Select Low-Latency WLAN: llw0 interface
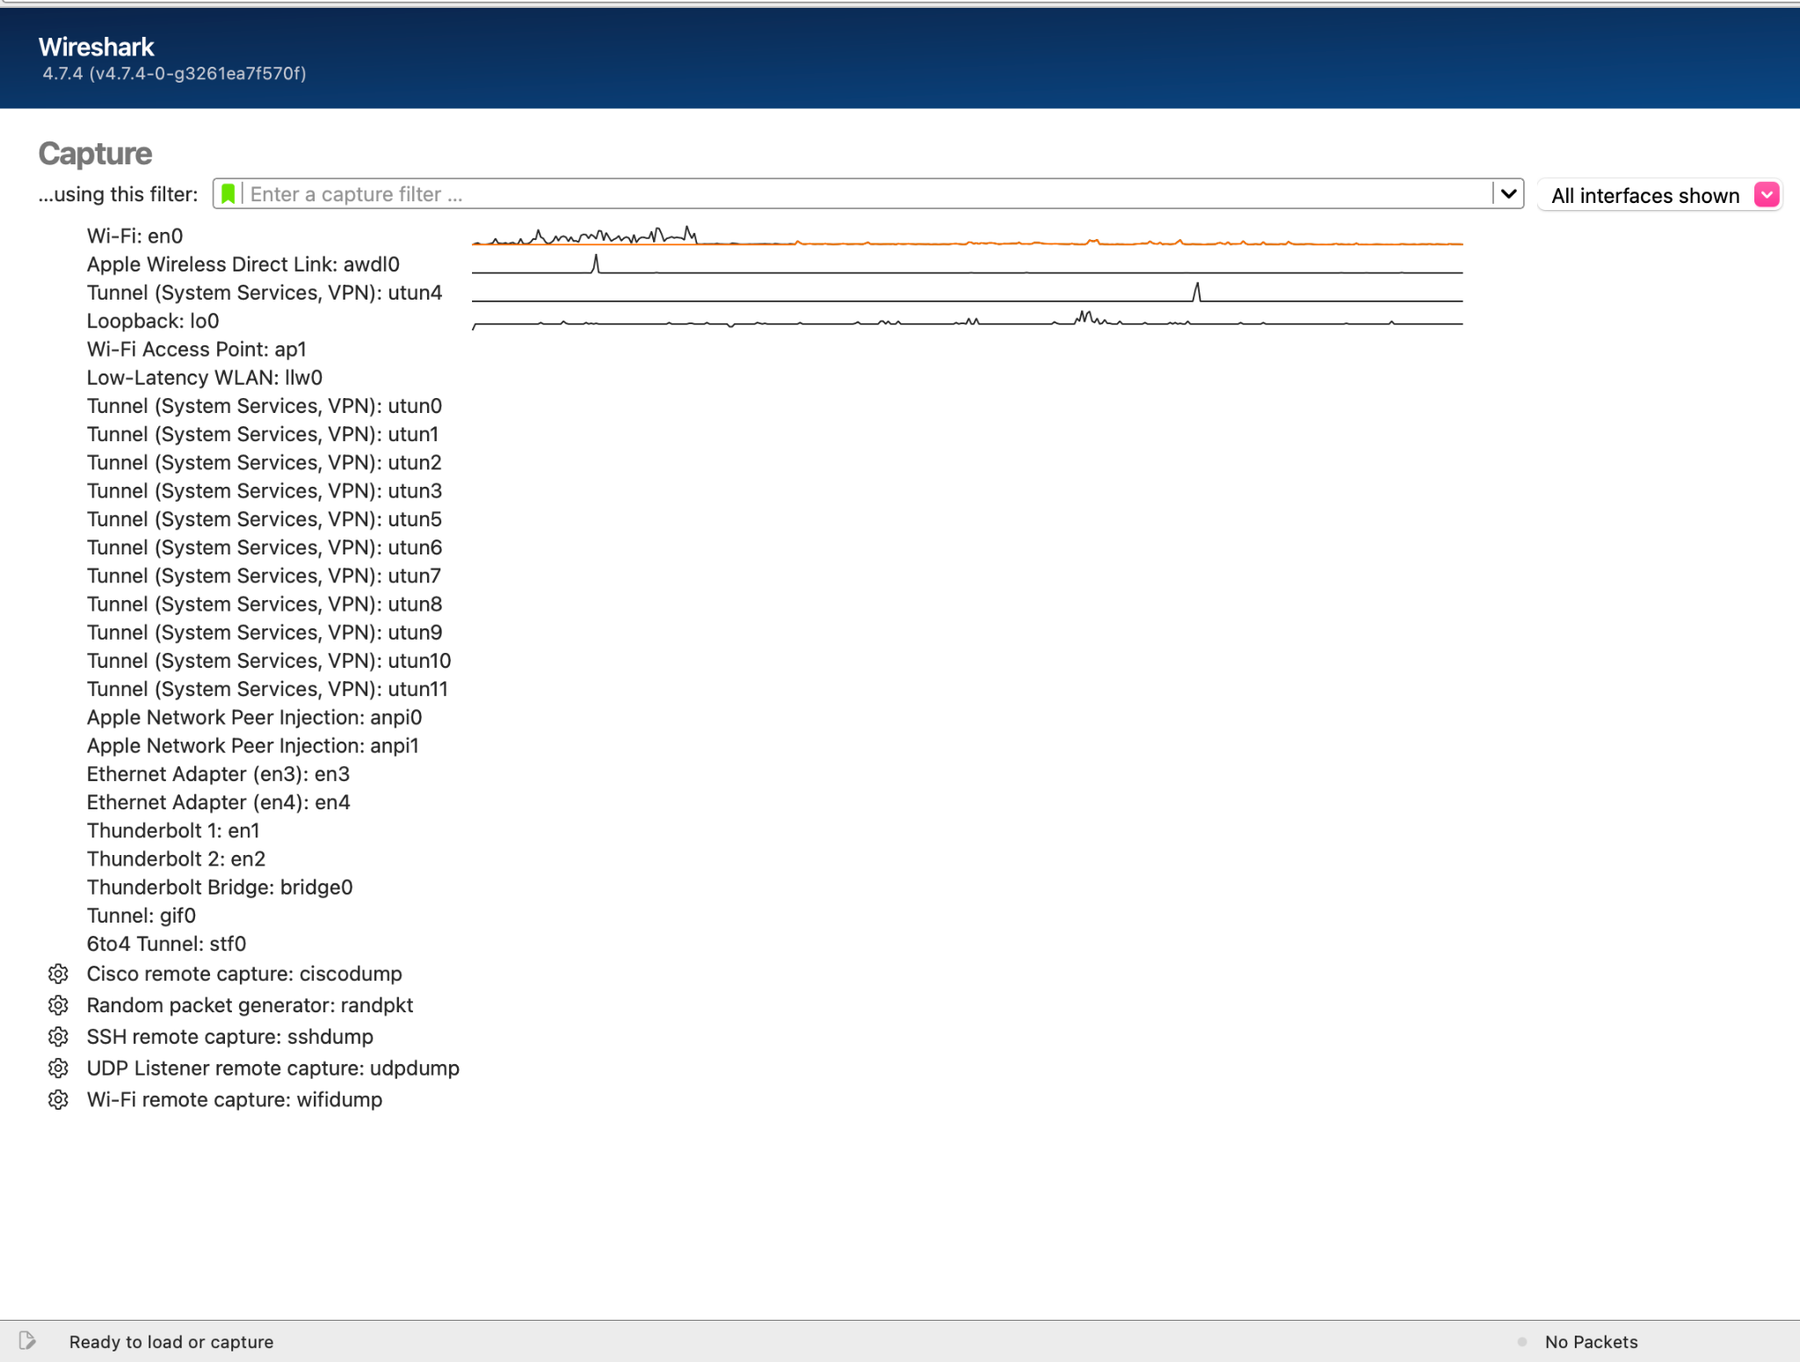Screen dimensions: 1800x1362 (205, 378)
